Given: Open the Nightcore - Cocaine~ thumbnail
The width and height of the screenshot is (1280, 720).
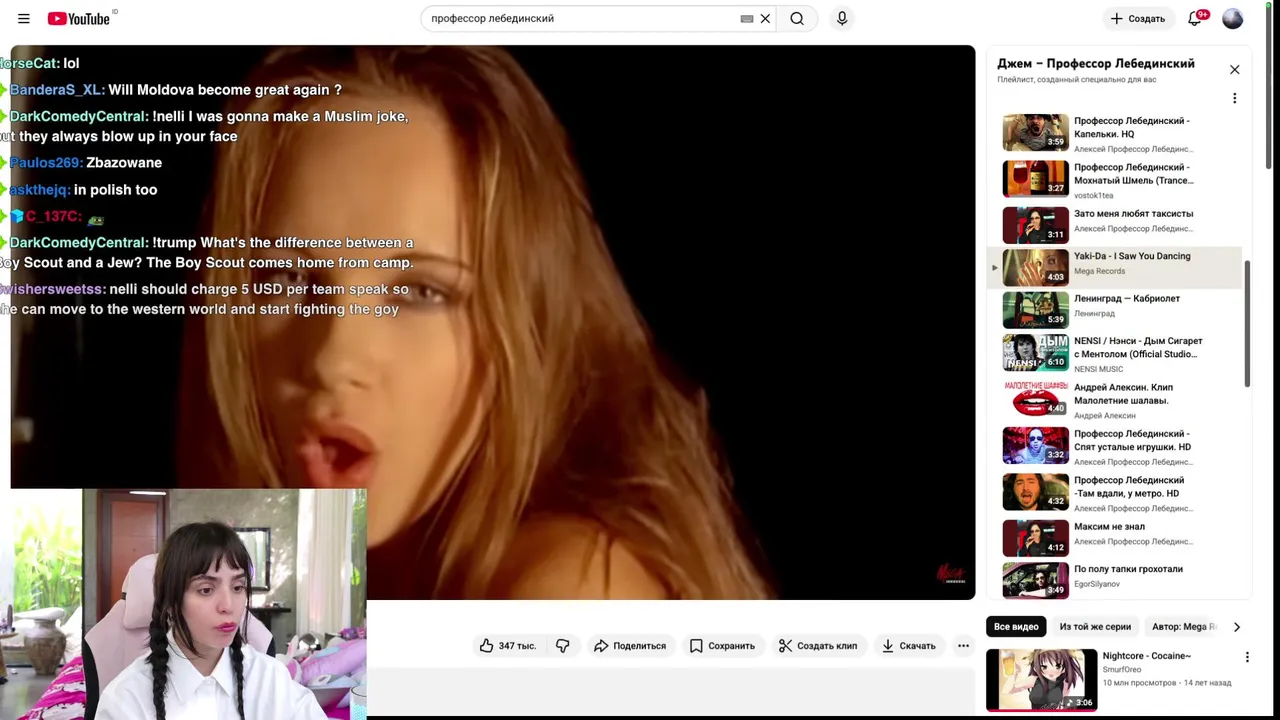Looking at the screenshot, I should point(1041,679).
